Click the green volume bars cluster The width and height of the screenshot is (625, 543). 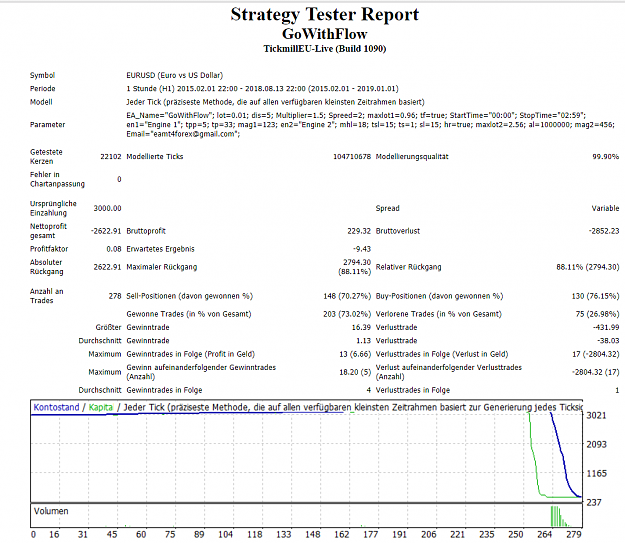(559, 516)
